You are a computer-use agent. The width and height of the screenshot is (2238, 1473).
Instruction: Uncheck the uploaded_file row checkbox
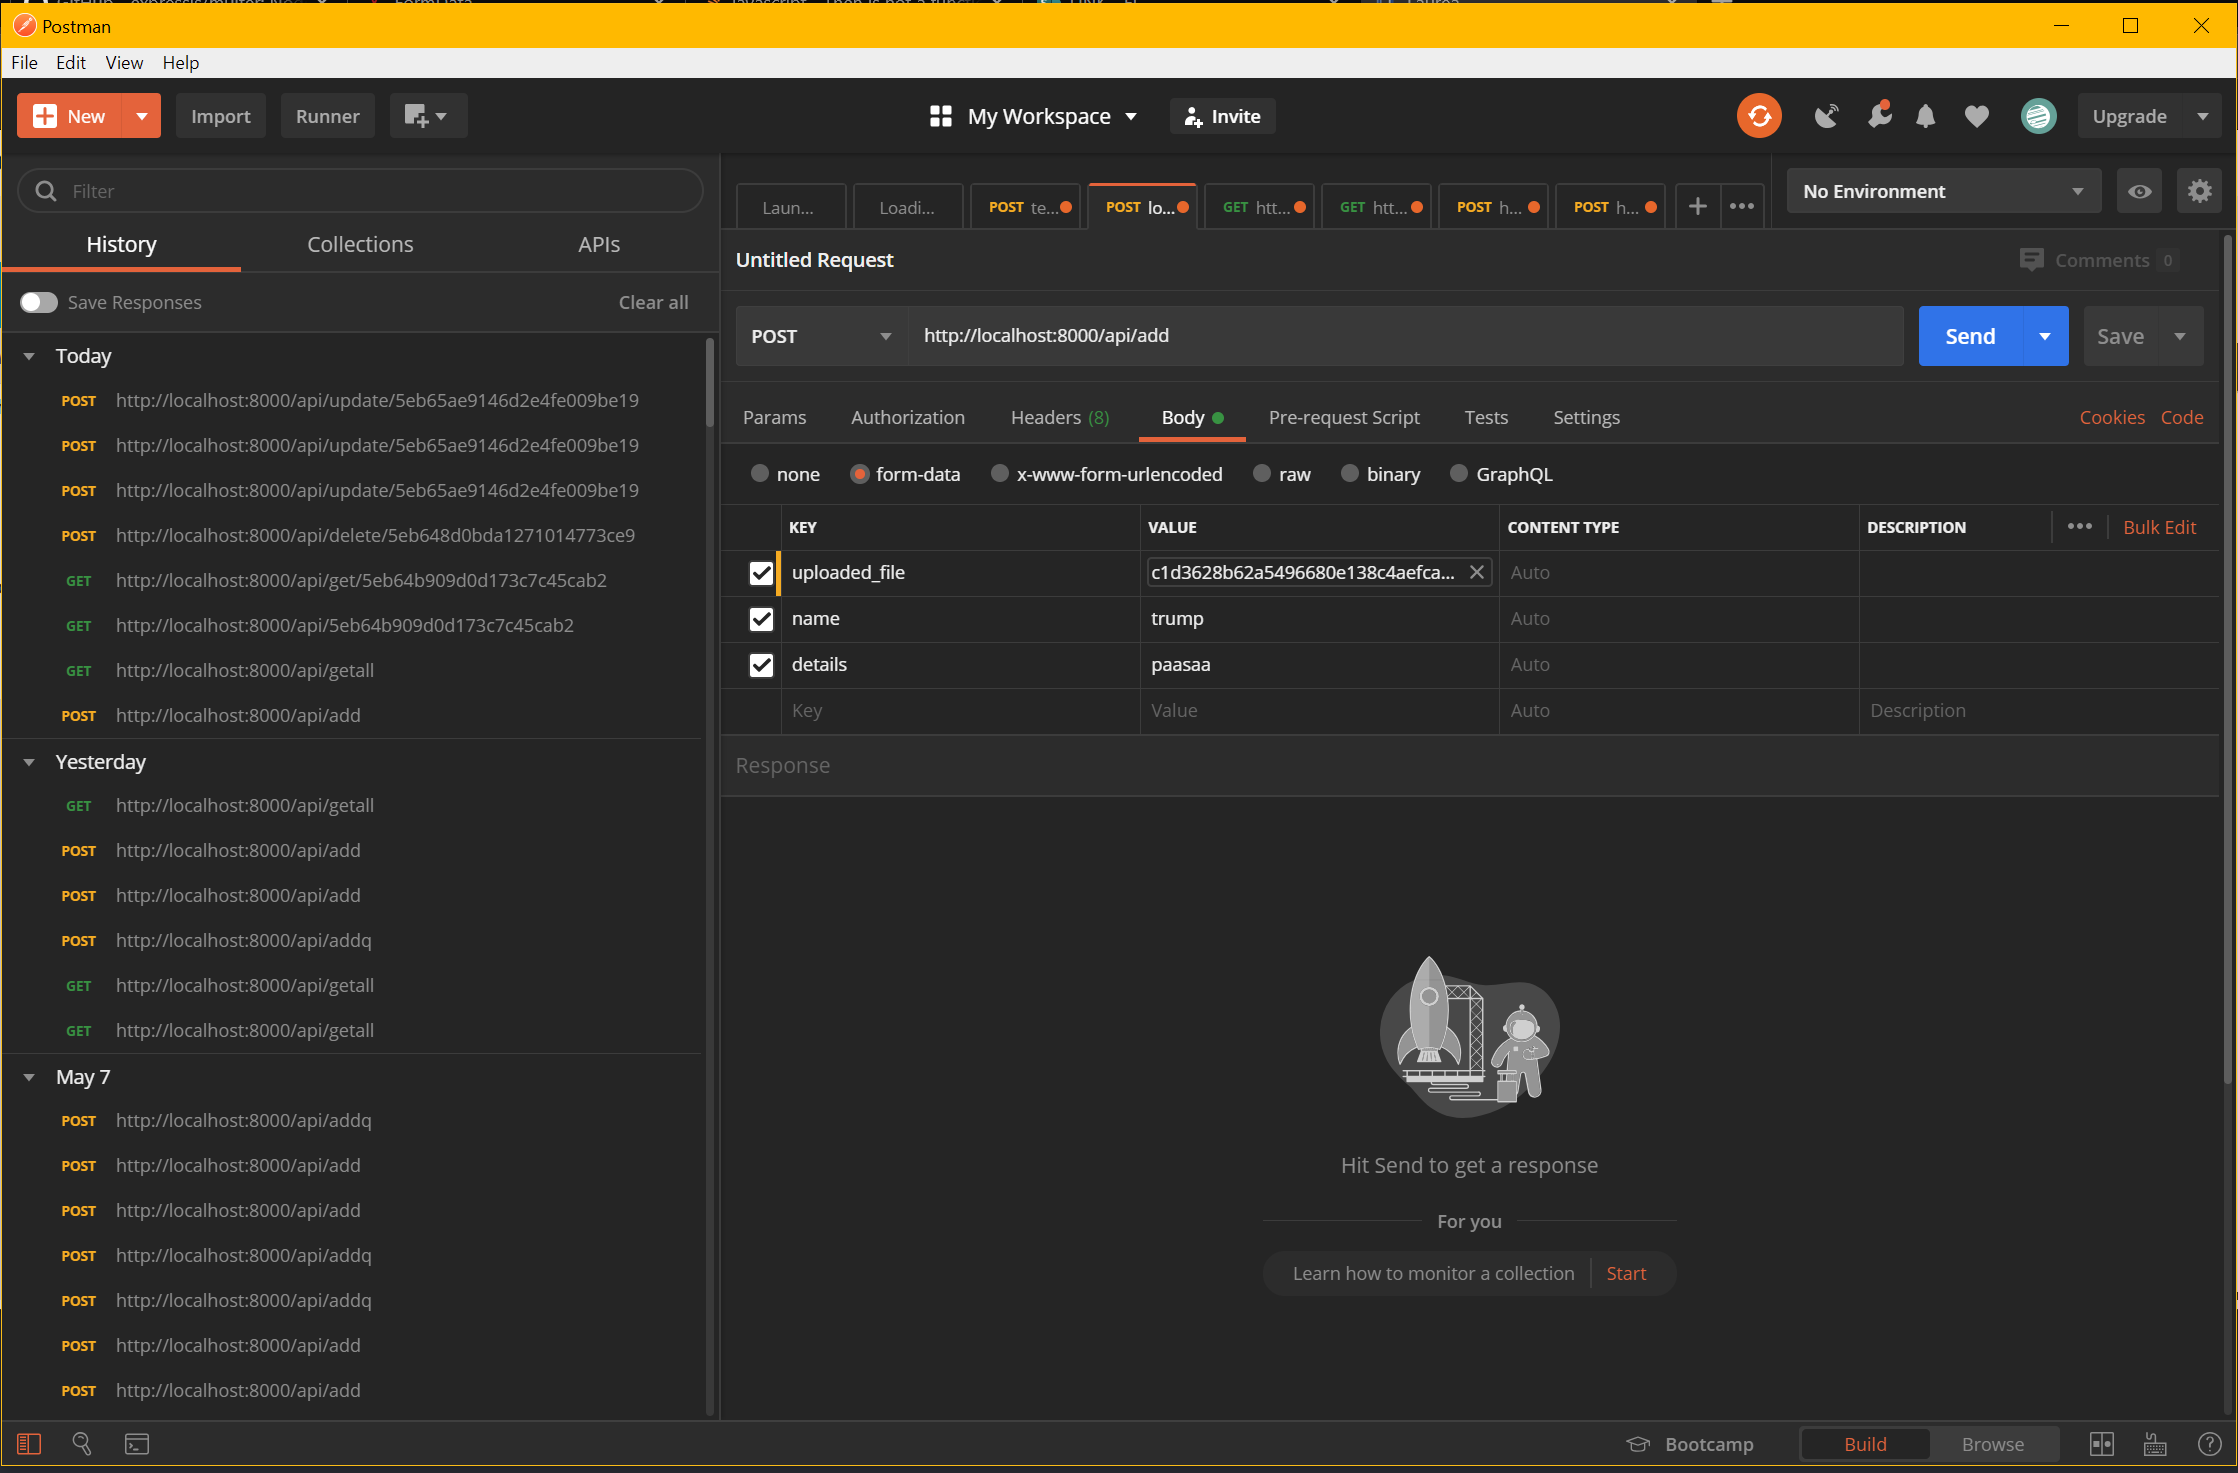pyautogui.click(x=761, y=573)
